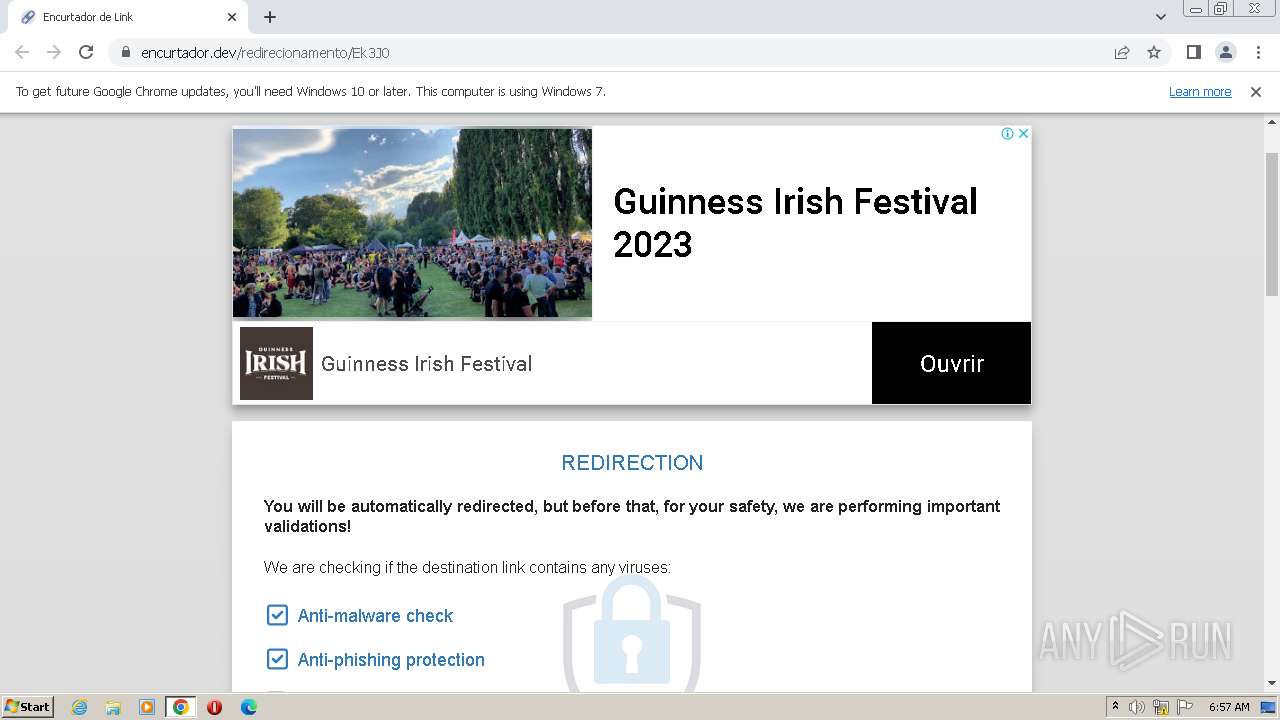Open Action Center flag icon

[1185, 707]
